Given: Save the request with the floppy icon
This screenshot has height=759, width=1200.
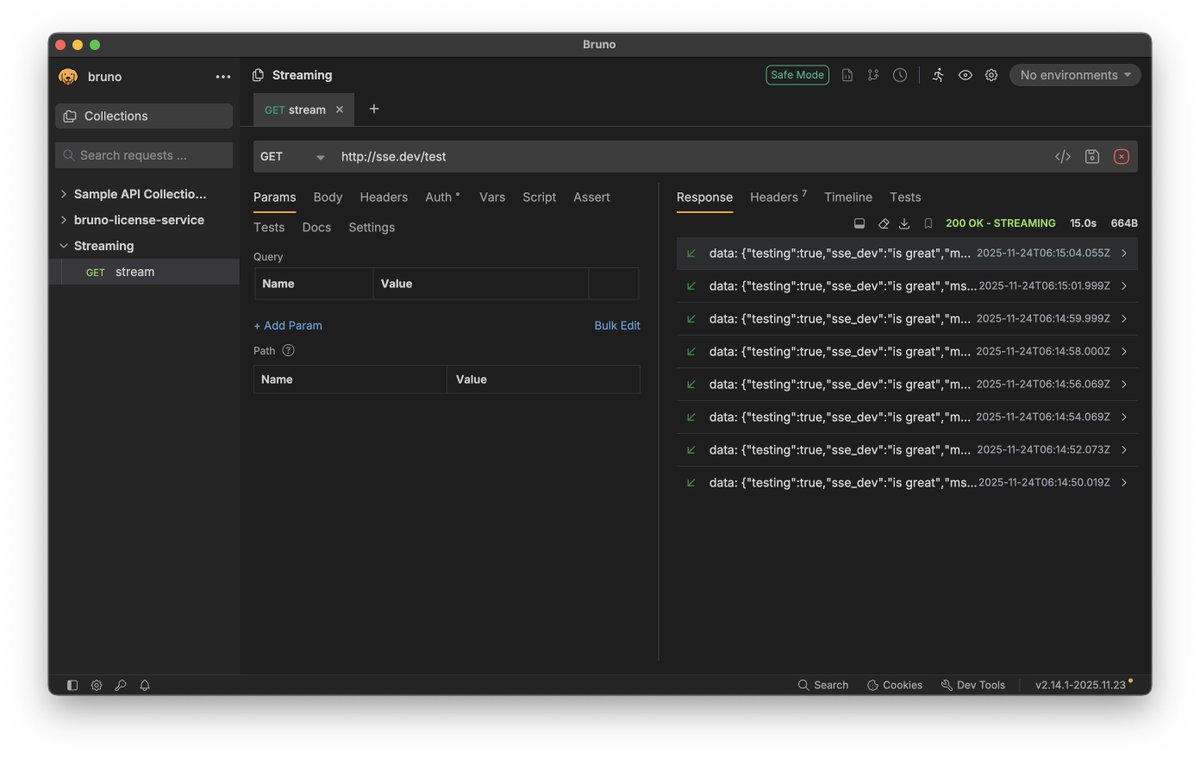Looking at the screenshot, I should (x=1092, y=157).
